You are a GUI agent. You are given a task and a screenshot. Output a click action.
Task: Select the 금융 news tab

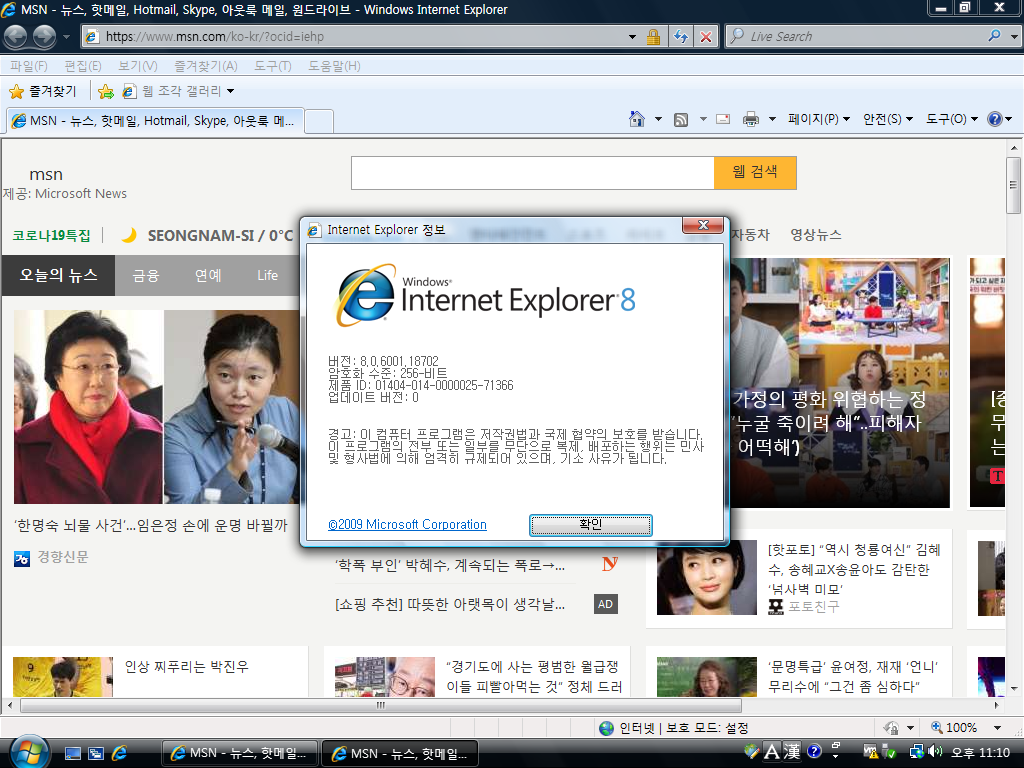146,276
